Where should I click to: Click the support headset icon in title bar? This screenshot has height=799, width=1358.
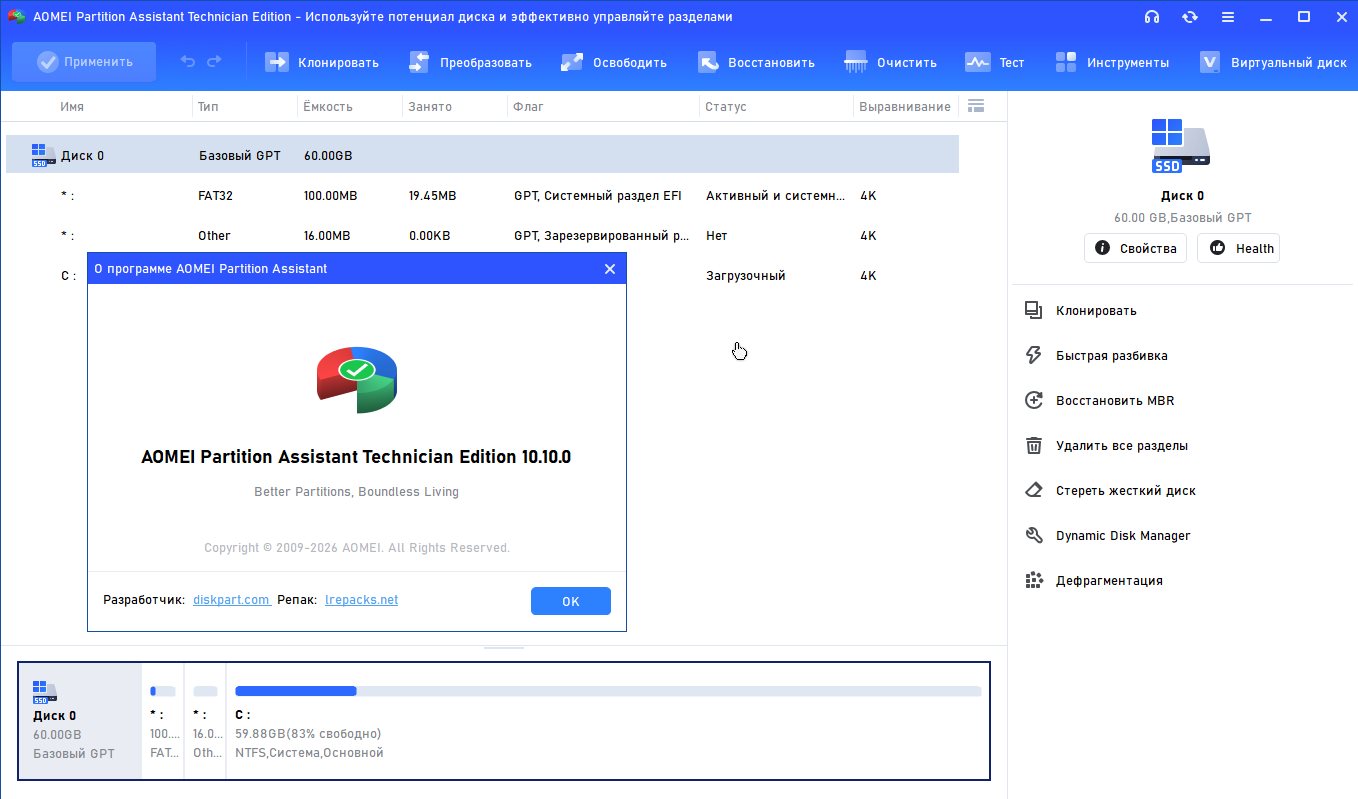[x=1152, y=17]
